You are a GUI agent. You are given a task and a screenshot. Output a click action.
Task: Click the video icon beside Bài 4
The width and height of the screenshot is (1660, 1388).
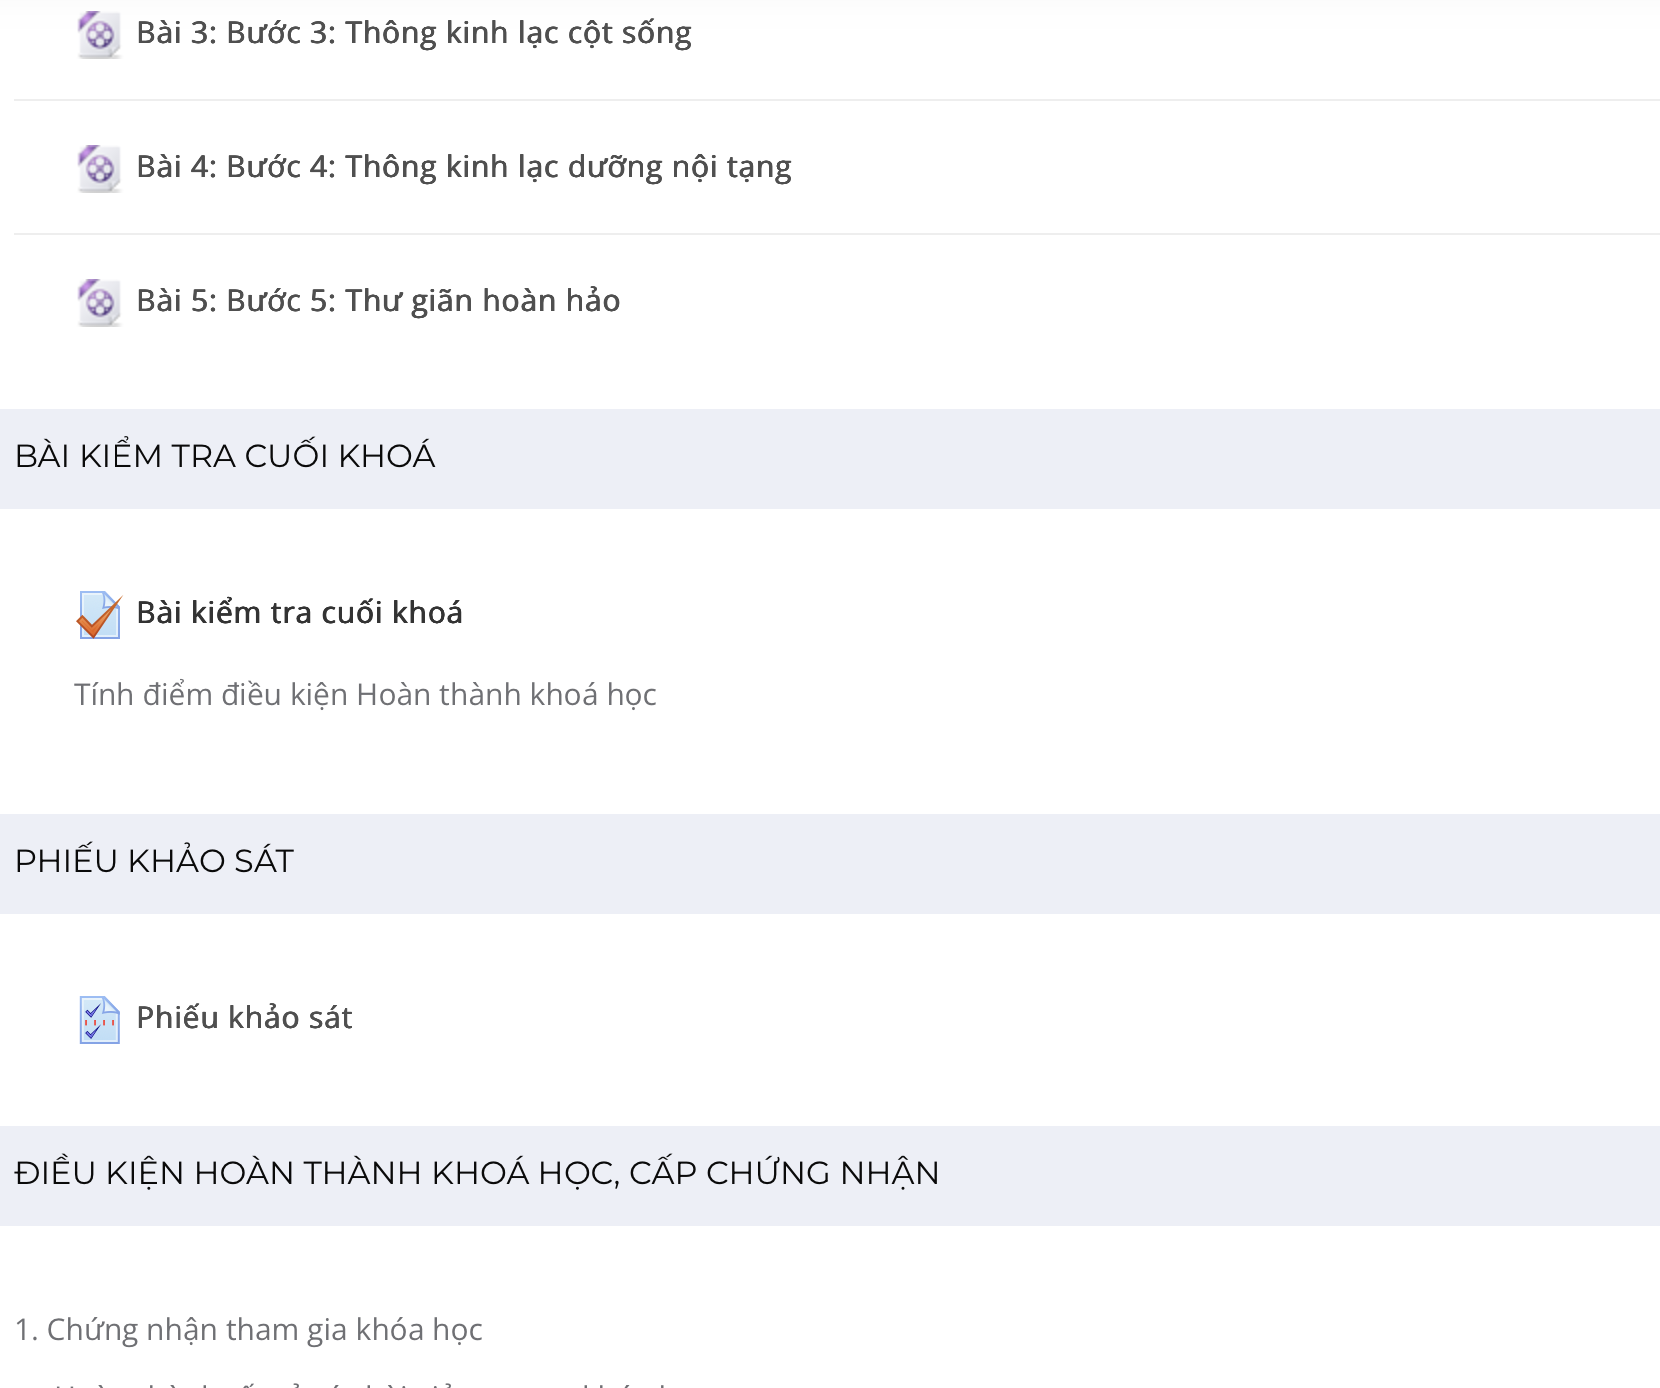99,169
